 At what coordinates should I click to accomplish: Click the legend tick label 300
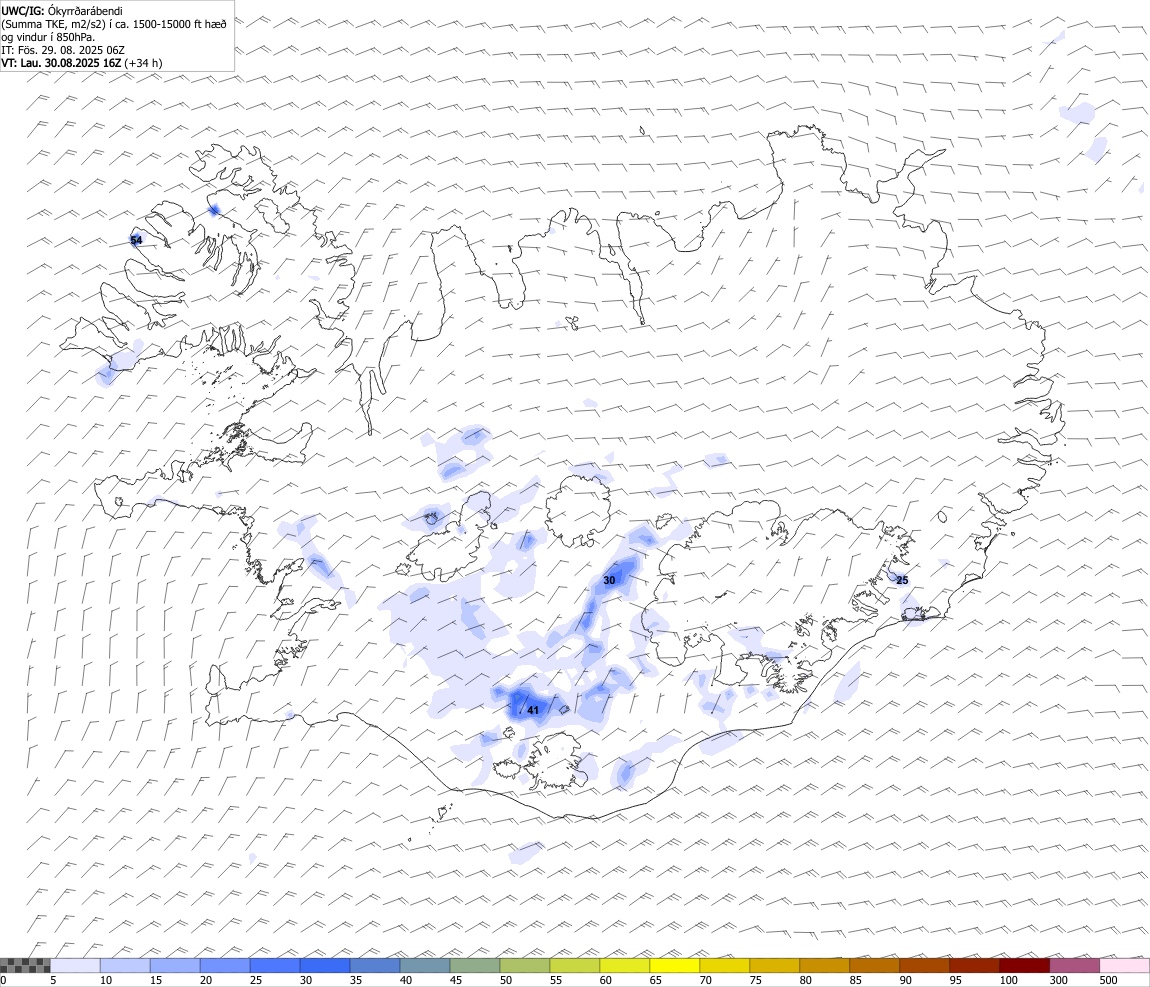coord(1058,980)
